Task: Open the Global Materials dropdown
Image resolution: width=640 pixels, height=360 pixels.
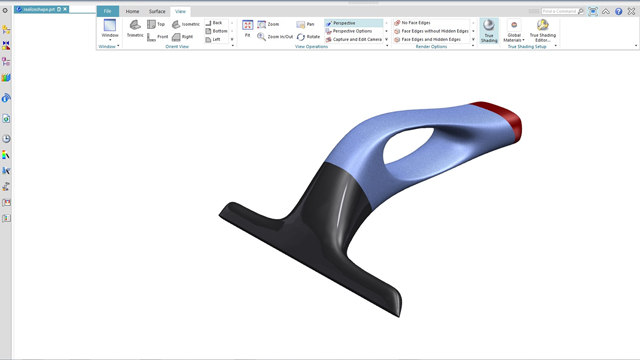Action: (x=514, y=31)
